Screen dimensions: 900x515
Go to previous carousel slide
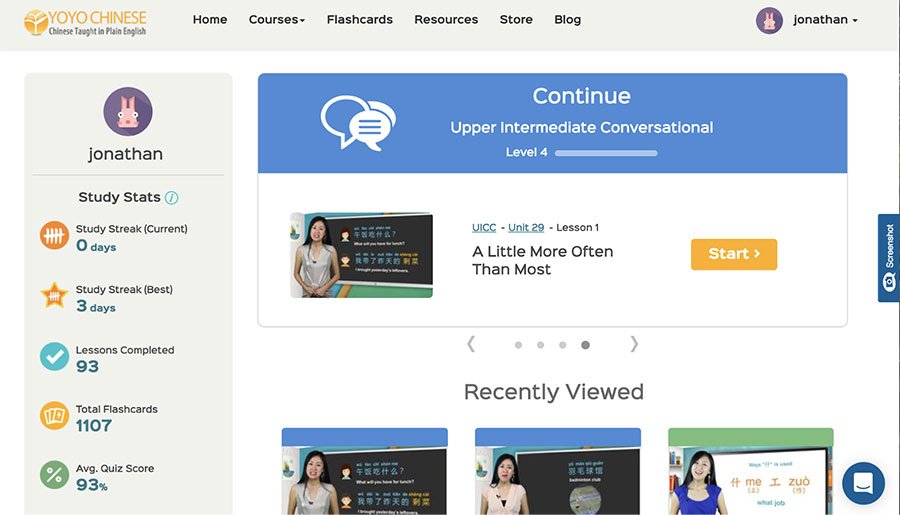[471, 344]
